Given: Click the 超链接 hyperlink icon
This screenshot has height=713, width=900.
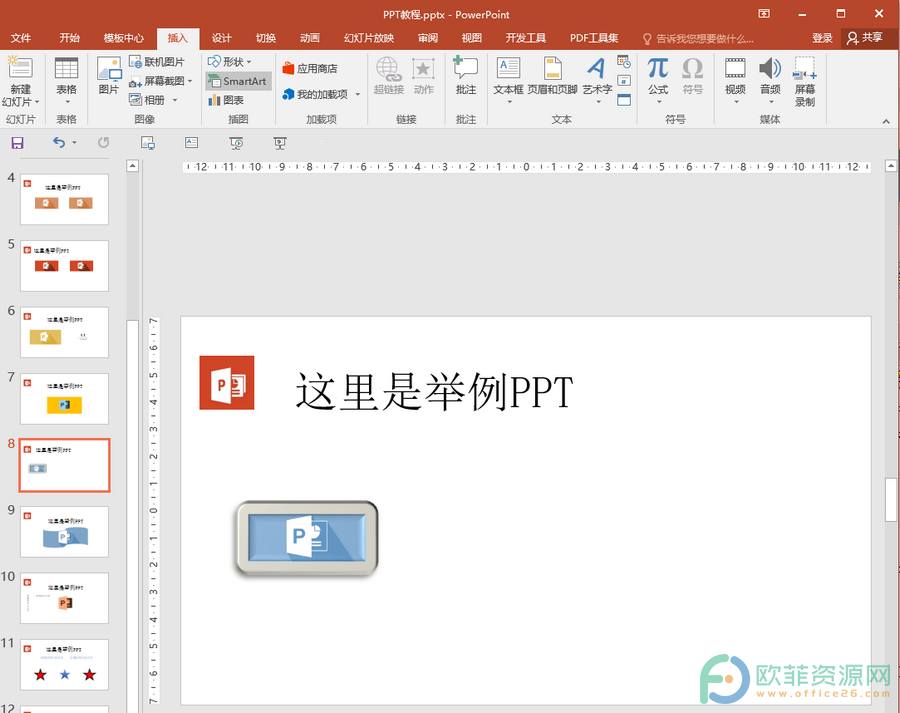Looking at the screenshot, I should coord(389,68).
